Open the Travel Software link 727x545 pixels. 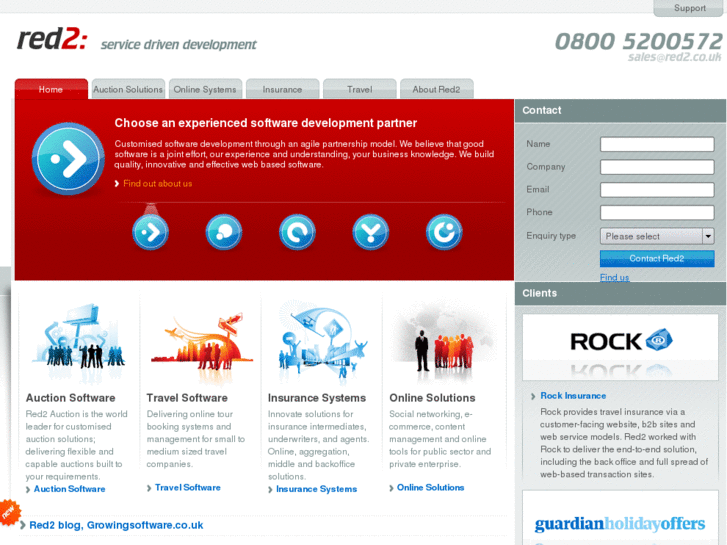188,487
